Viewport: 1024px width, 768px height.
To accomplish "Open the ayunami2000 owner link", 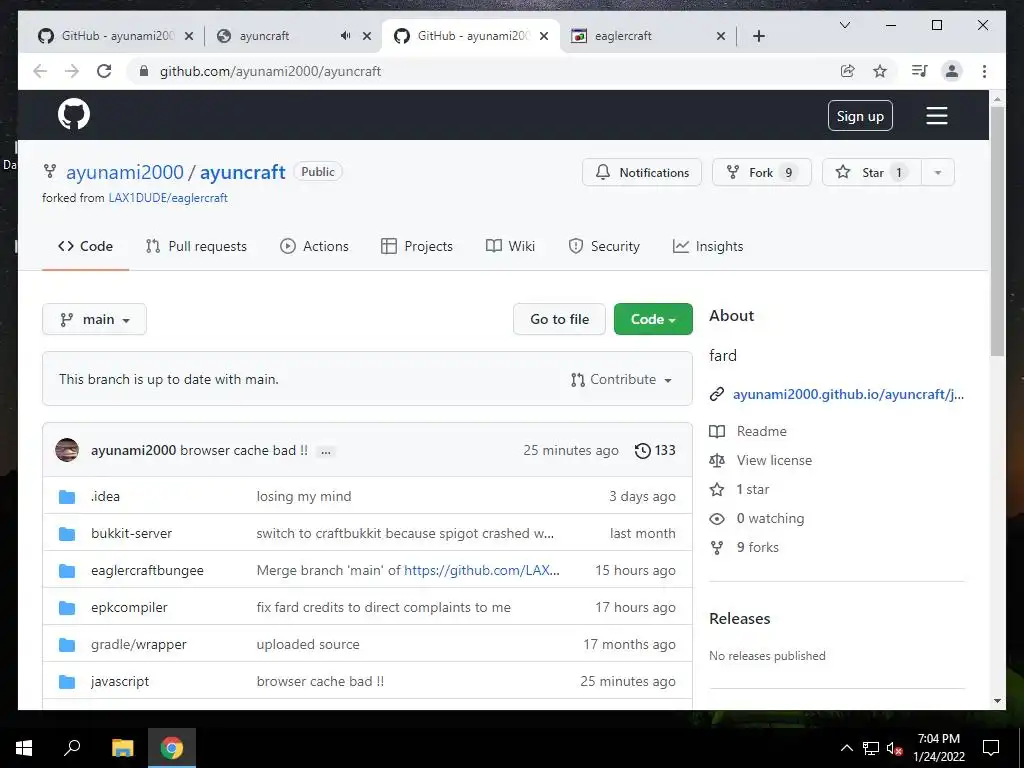I will click(125, 172).
